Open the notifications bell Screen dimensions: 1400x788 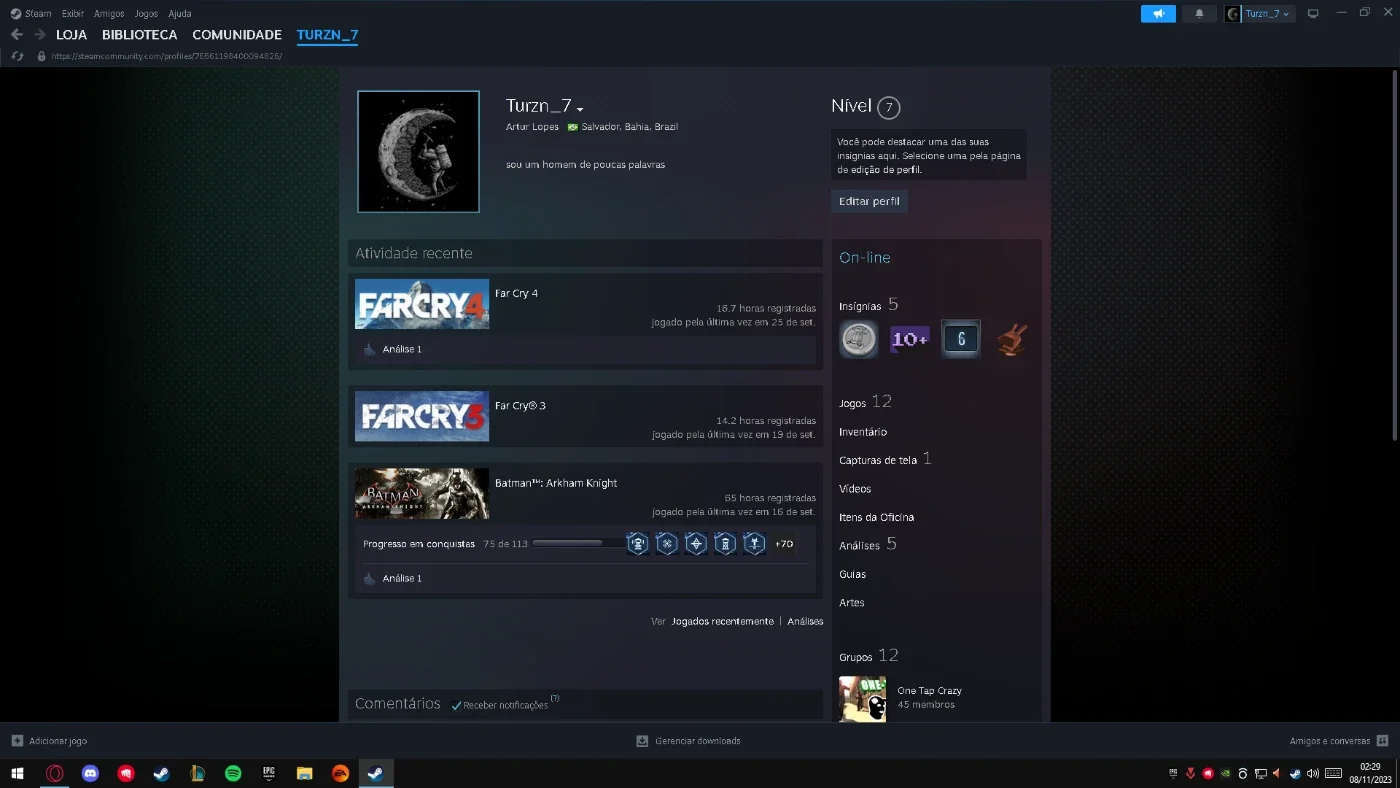1199,14
